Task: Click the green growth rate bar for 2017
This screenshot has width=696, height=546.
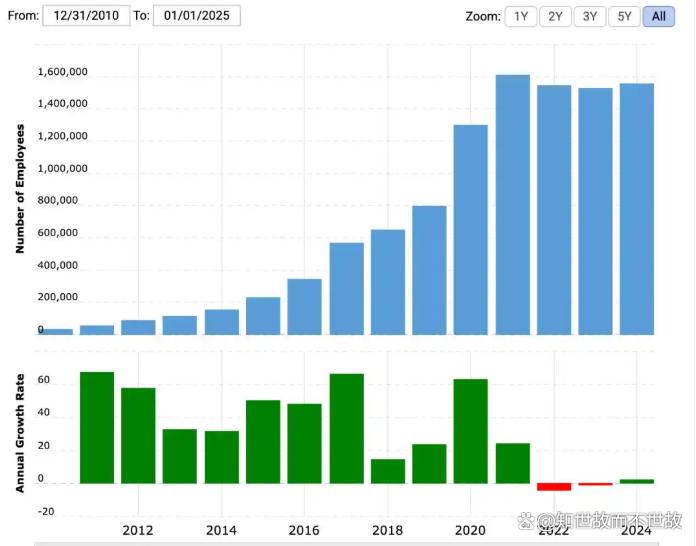Action: point(346,429)
